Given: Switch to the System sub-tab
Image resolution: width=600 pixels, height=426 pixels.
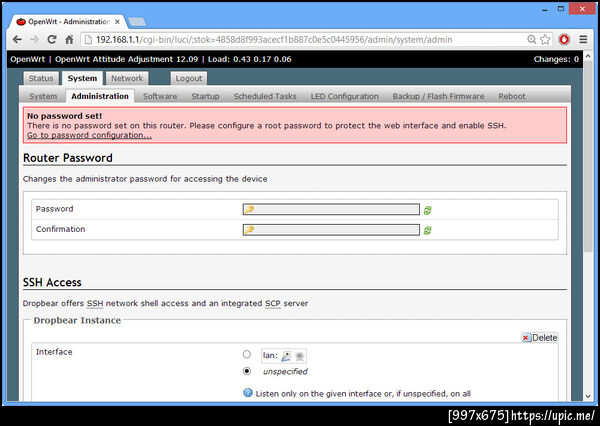Looking at the screenshot, I should coord(43,96).
